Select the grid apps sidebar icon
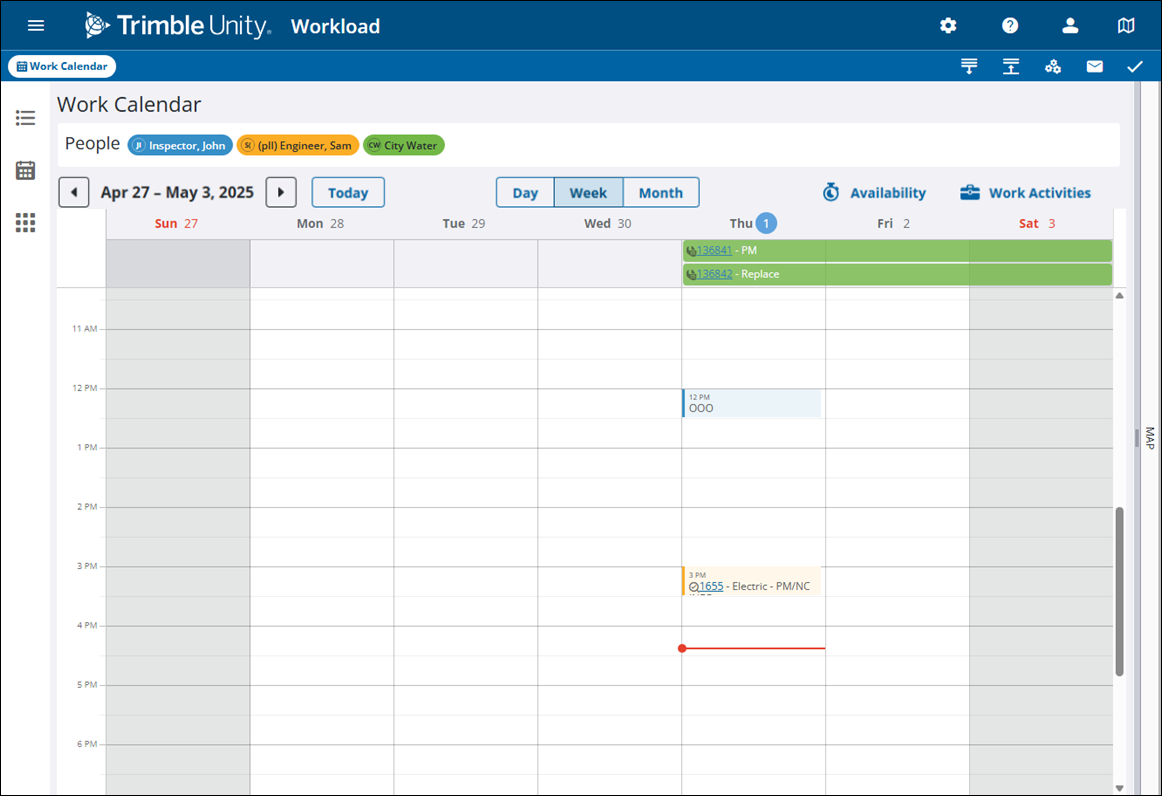The image size is (1162, 796). pyautogui.click(x=26, y=223)
